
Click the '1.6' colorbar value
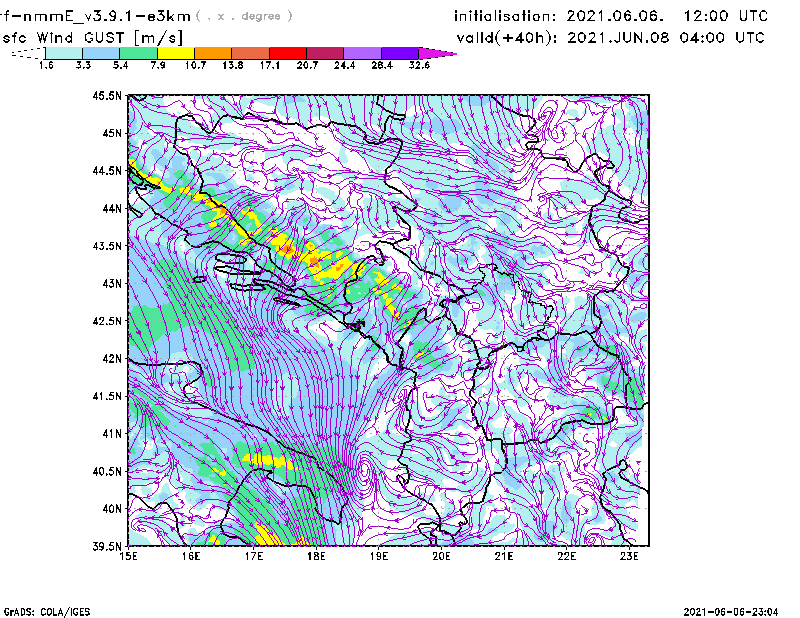tap(46, 65)
